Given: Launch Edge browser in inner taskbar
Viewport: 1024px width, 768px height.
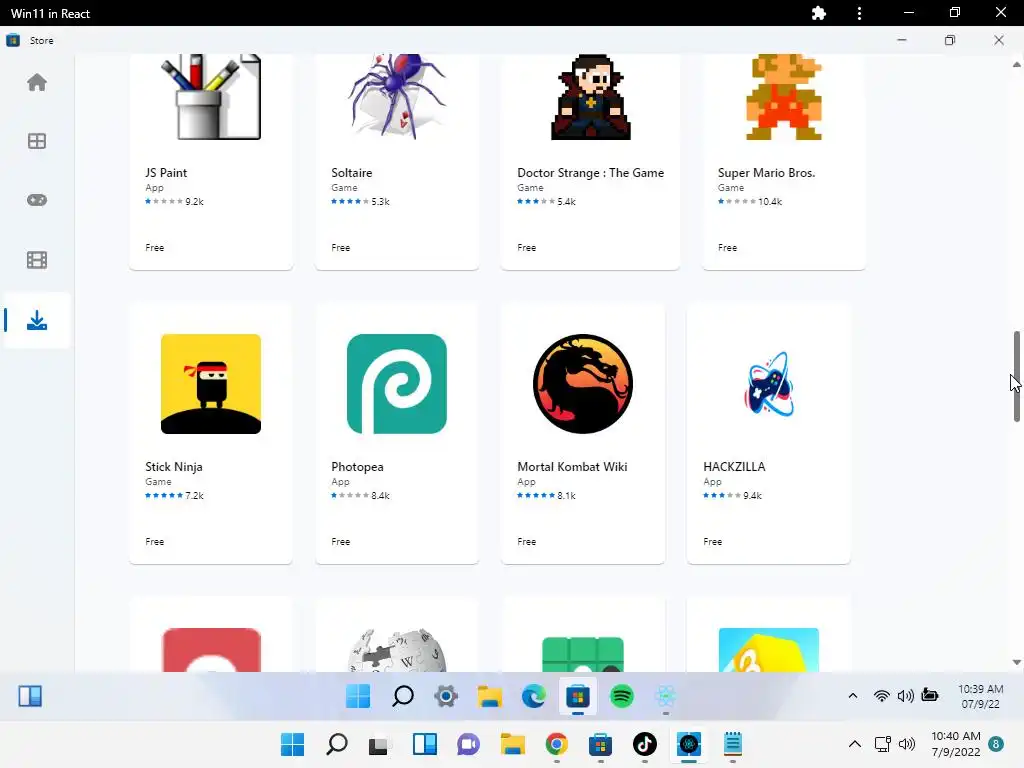Looking at the screenshot, I should [534, 696].
